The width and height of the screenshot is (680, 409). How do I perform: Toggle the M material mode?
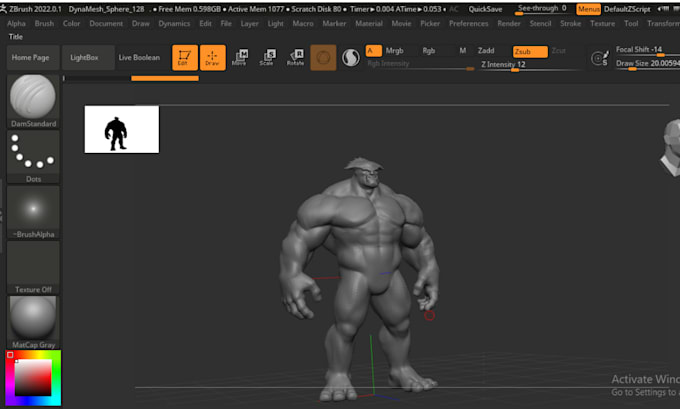(x=463, y=51)
